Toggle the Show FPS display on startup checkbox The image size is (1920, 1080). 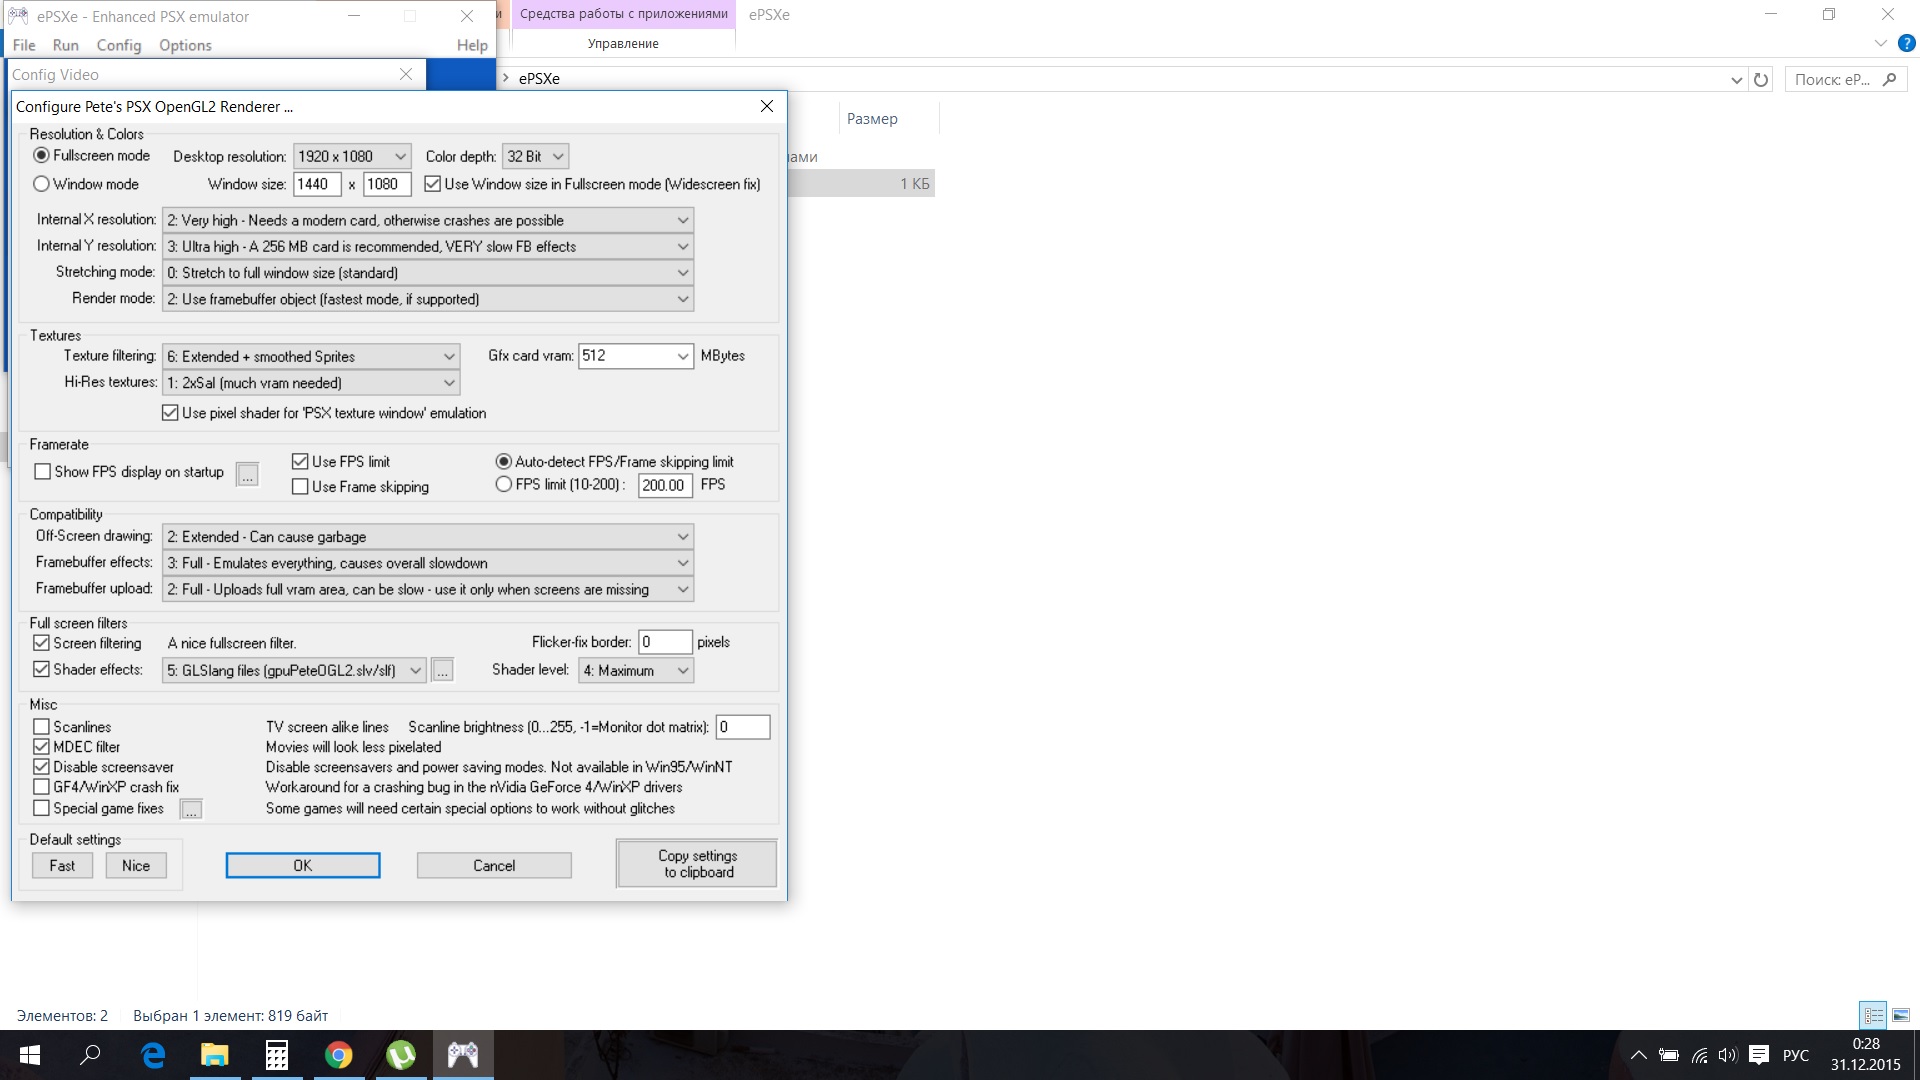tap(42, 472)
